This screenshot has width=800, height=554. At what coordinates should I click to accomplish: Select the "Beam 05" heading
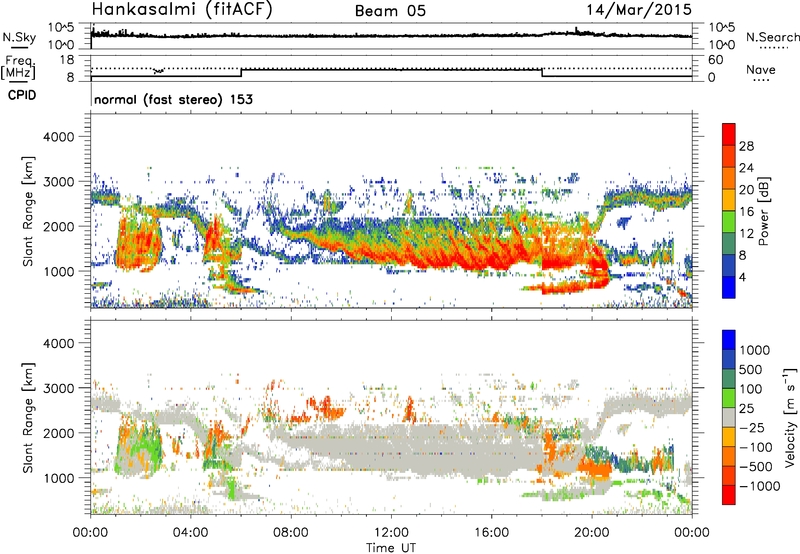pos(390,11)
